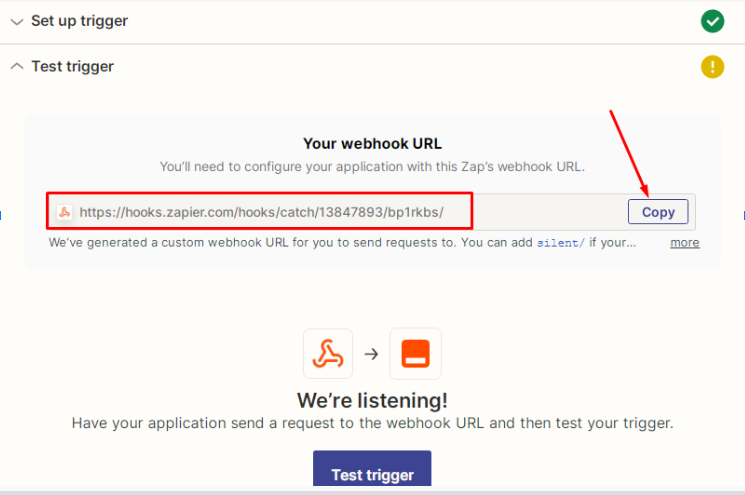Click the yellow warning status icon
Image resolution: width=745 pixels, height=495 pixels.
coord(712,67)
